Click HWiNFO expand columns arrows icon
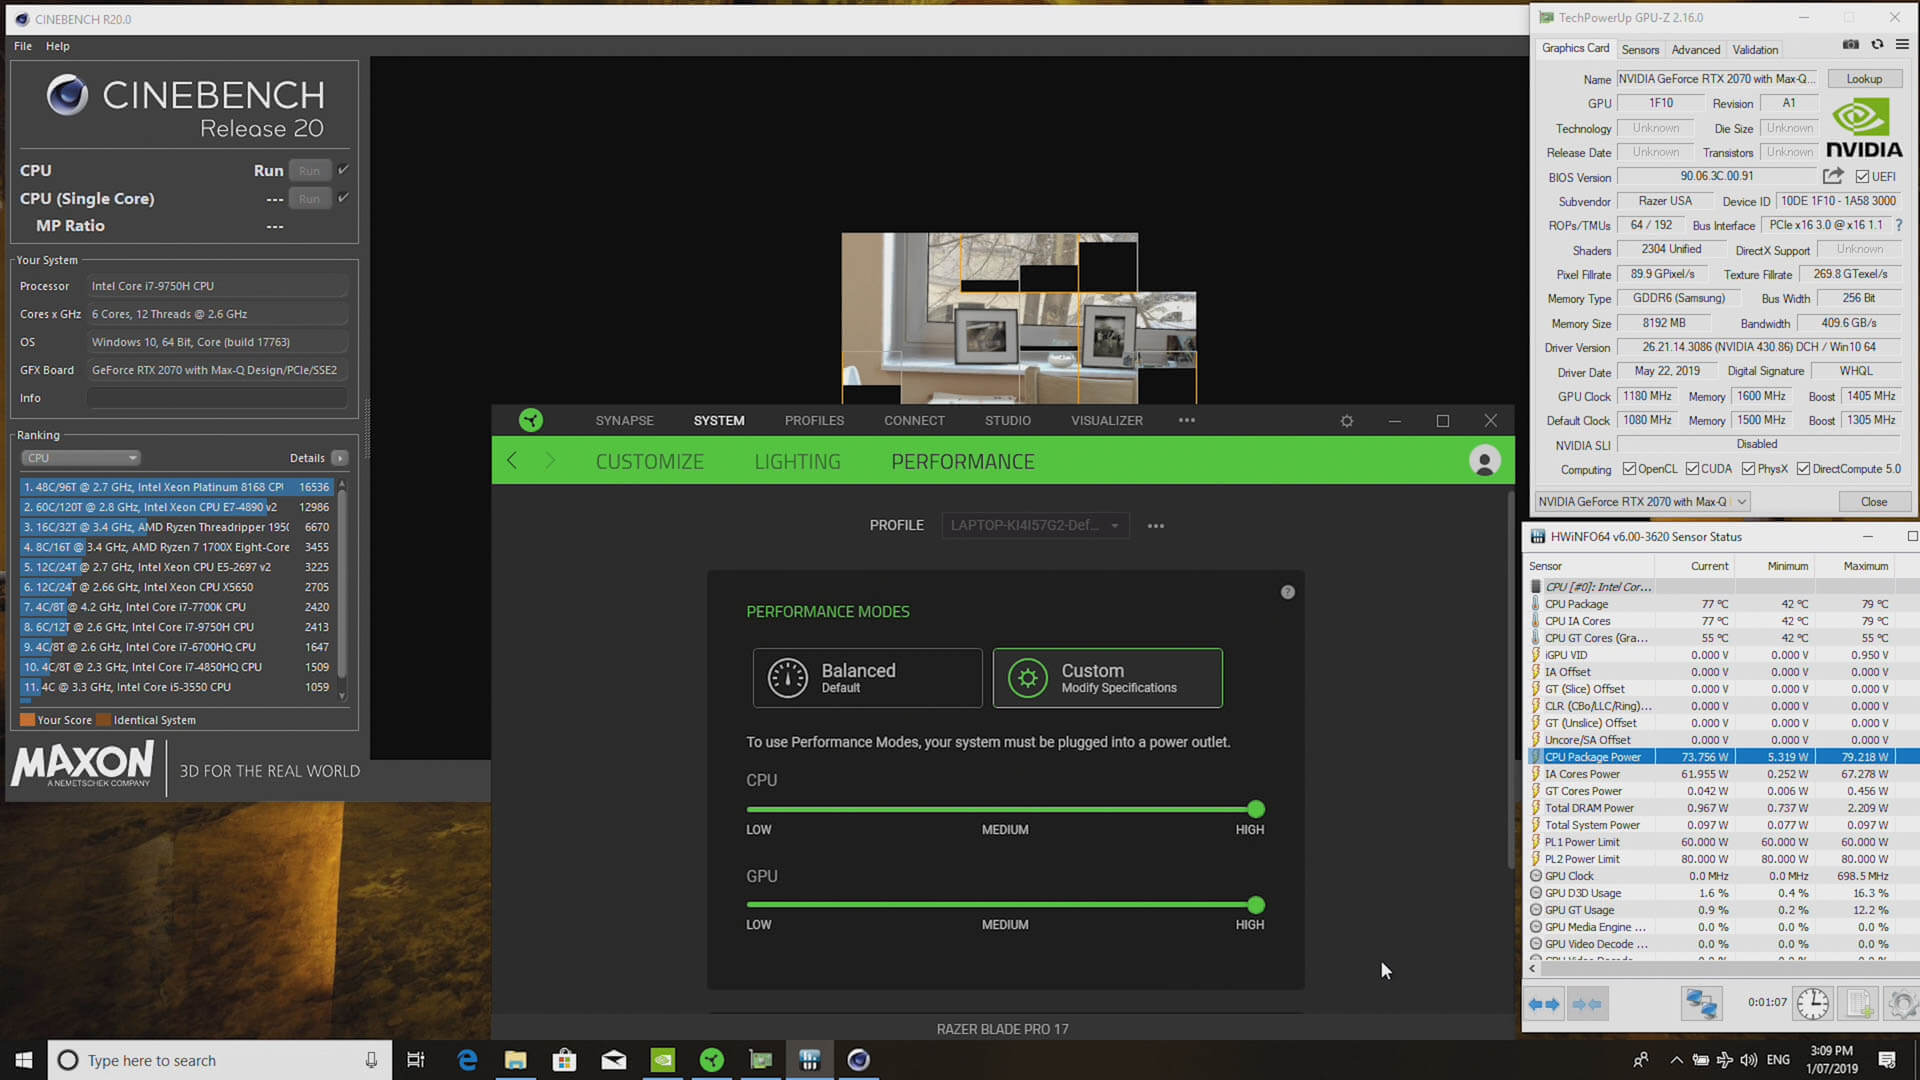Screen dimensions: 1920x1080 click(1544, 1004)
